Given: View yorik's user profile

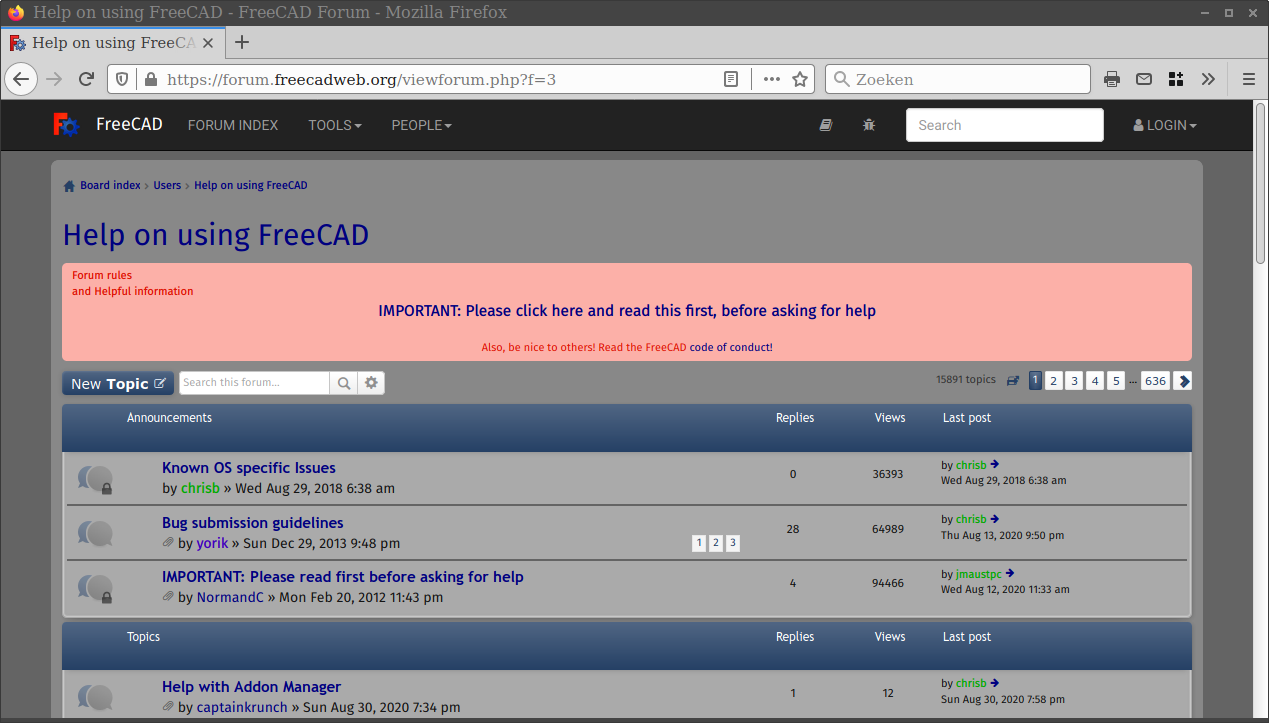Looking at the screenshot, I should tap(212, 543).
